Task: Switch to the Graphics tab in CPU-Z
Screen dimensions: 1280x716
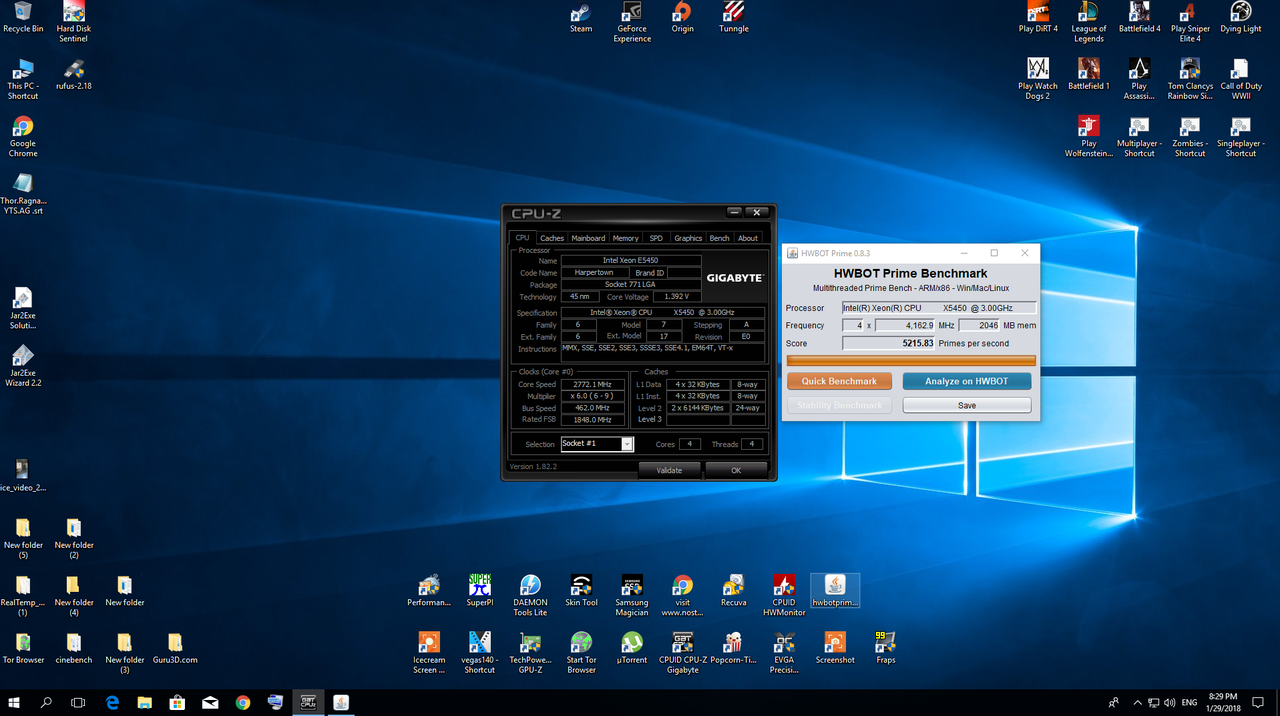Action: [x=688, y=238]
